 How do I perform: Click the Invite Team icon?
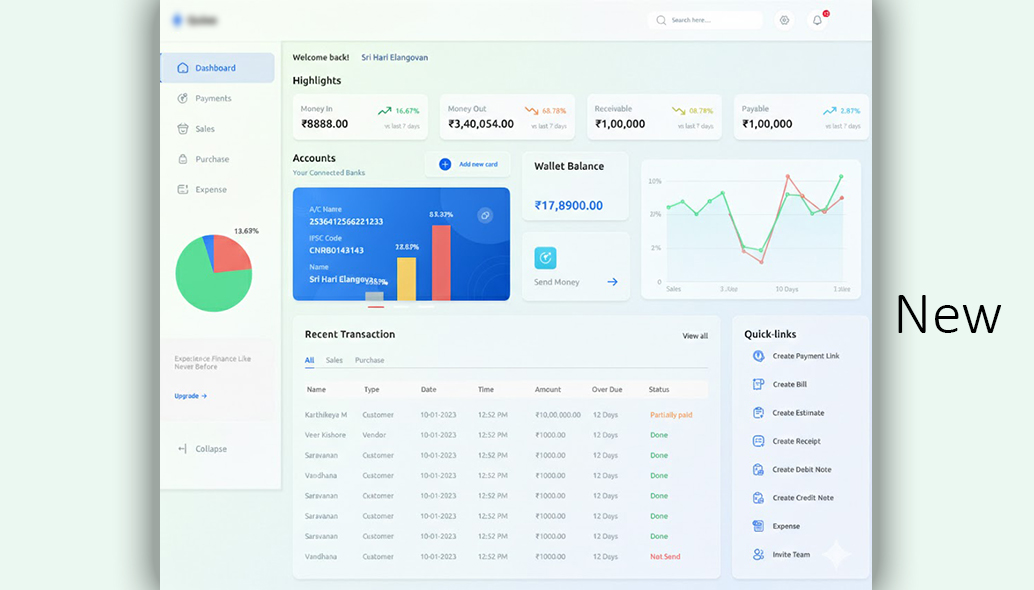[759, 553]
